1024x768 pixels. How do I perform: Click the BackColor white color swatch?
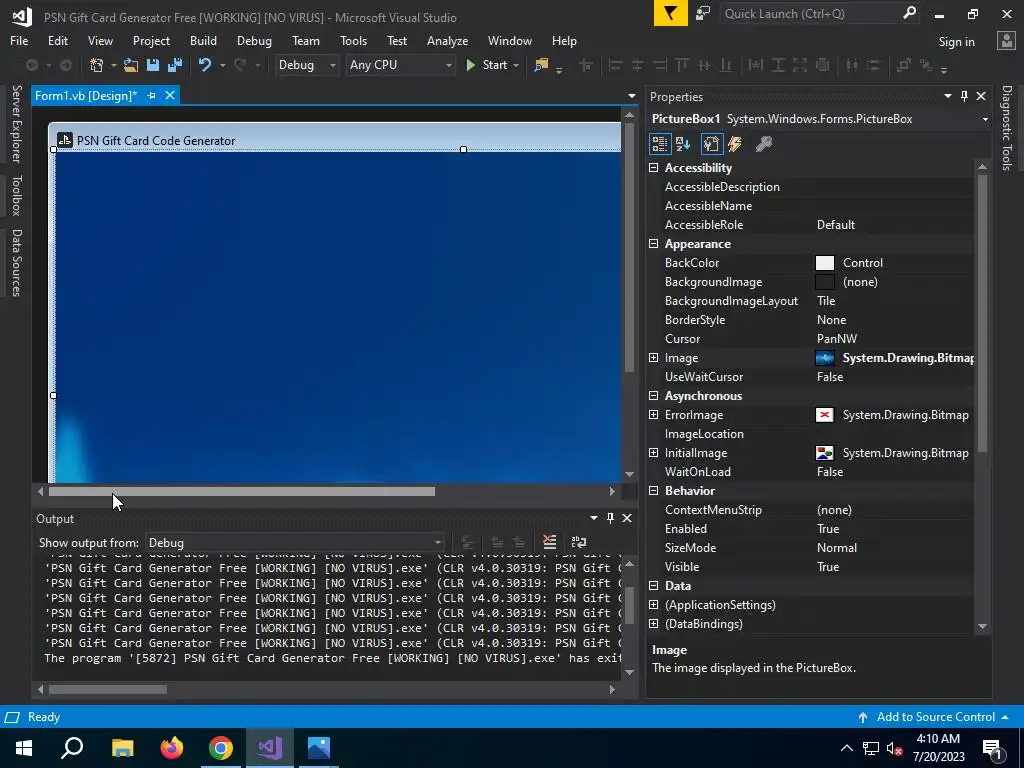pos(825,263)
